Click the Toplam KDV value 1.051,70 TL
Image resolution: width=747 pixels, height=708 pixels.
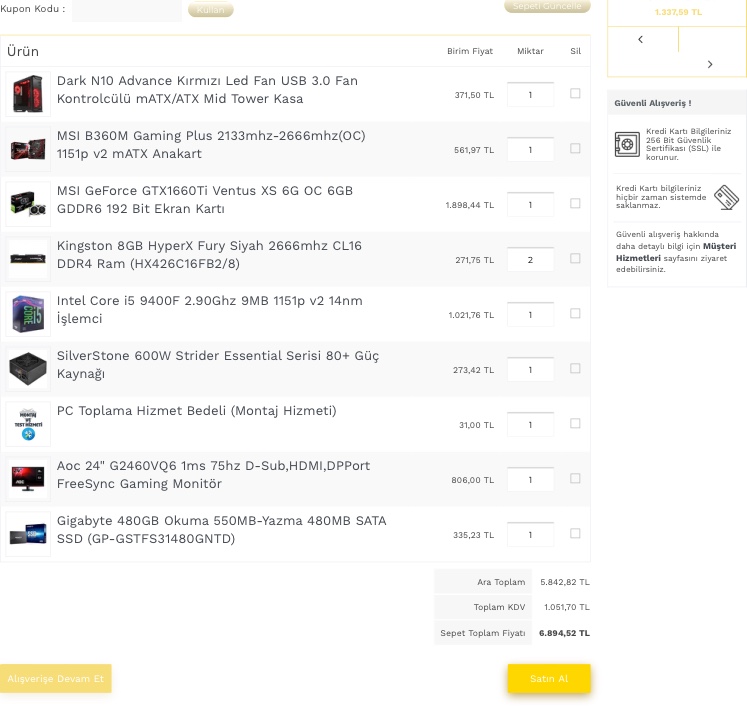[x=566, y=607]
